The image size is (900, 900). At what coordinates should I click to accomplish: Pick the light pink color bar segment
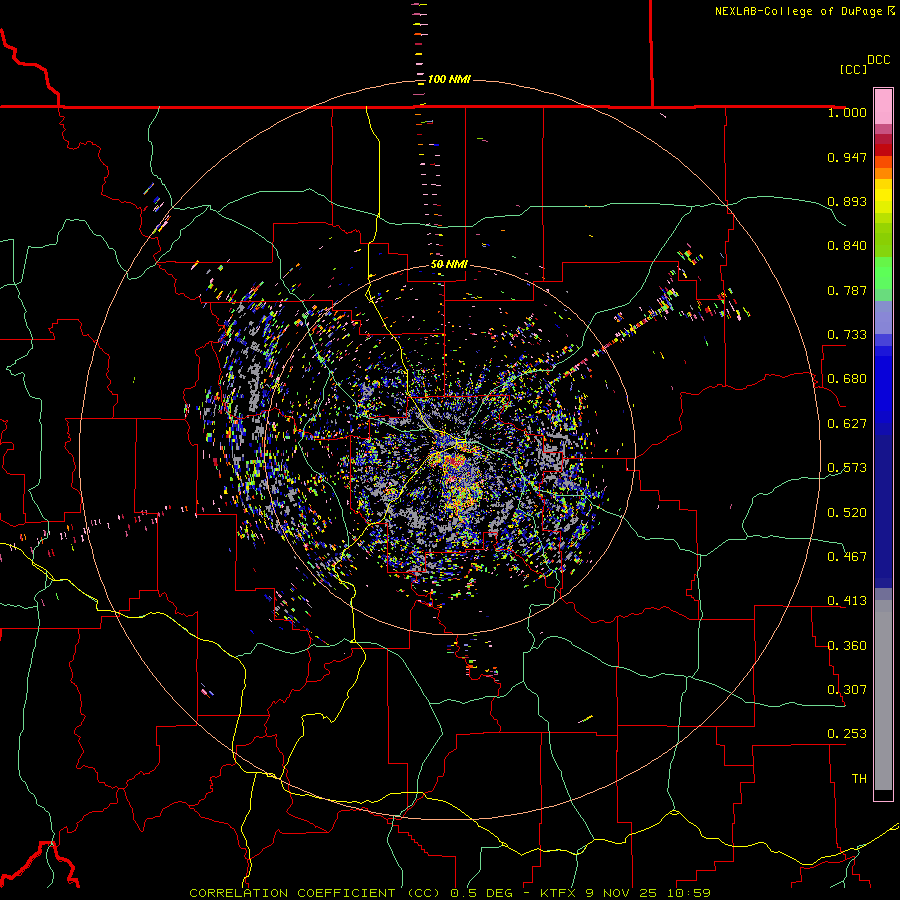tap(883, 106)
